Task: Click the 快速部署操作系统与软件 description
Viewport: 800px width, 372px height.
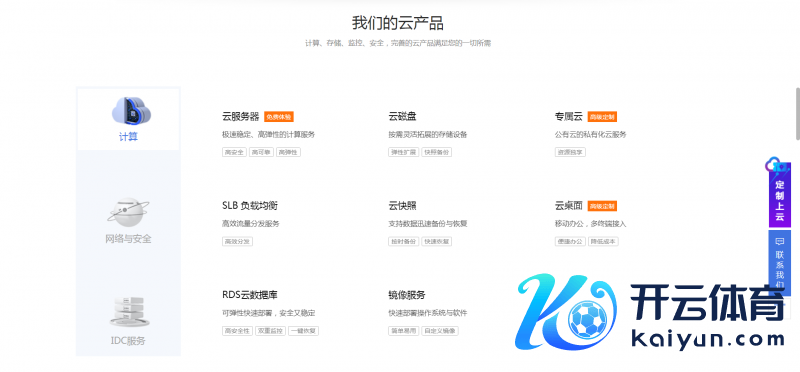Action: click(x=428, y=313)
